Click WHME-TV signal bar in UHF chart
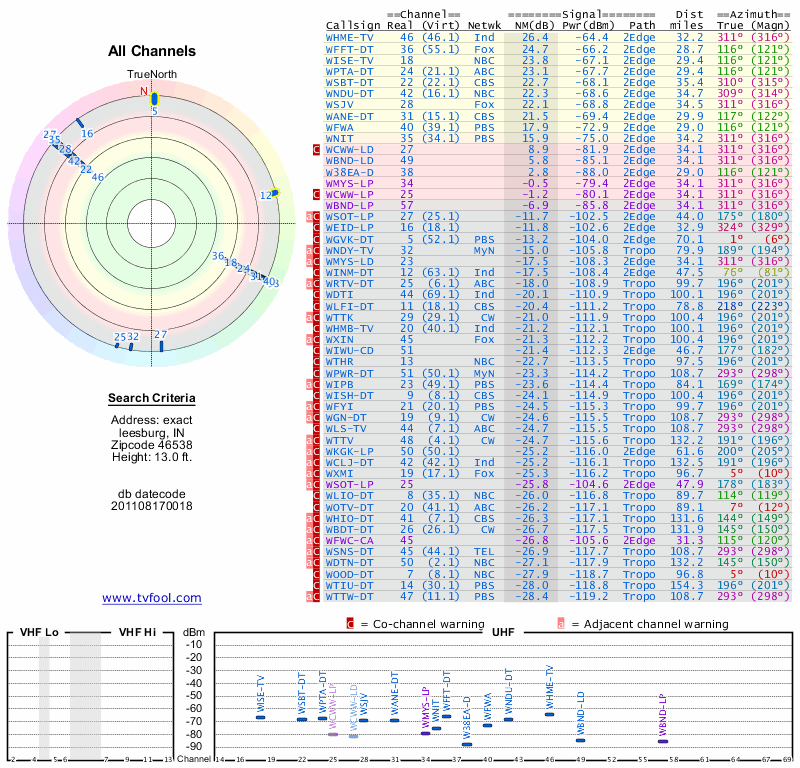This screenshot has height=768, width=800. 549,714
